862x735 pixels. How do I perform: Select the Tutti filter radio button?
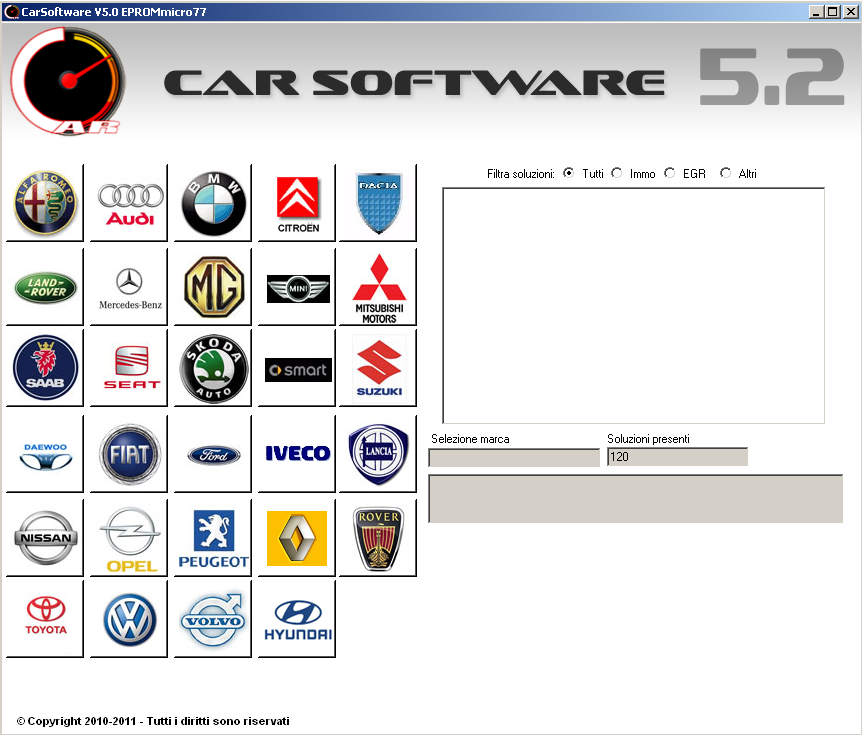[569, 173]
